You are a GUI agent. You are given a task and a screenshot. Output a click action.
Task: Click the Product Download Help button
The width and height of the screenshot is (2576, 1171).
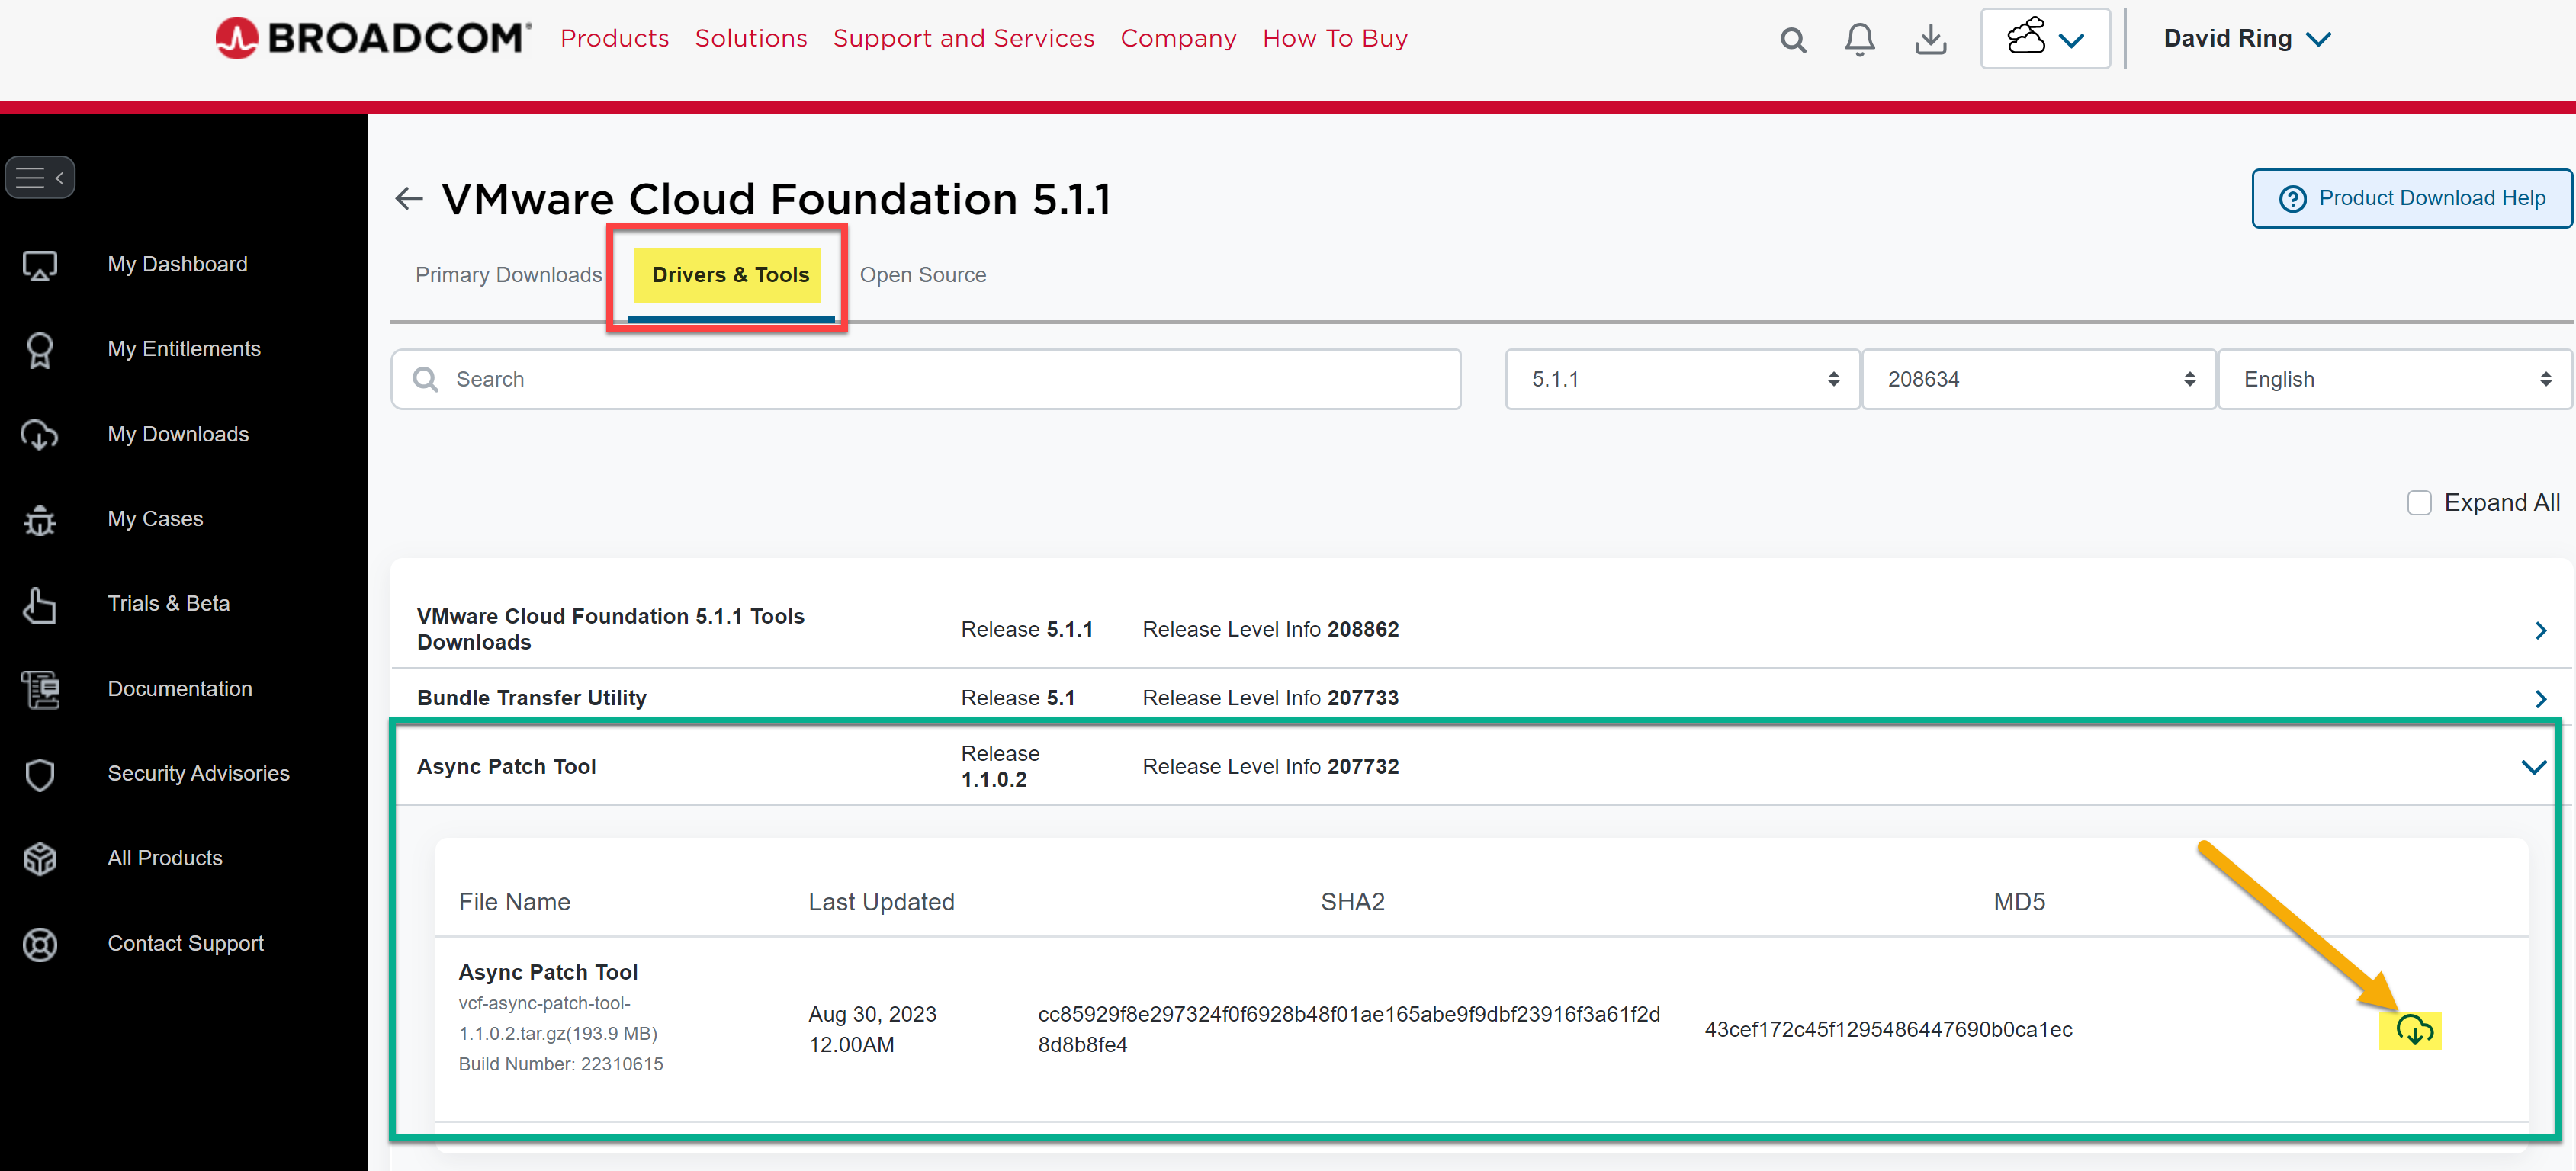tap(2411, 198)
